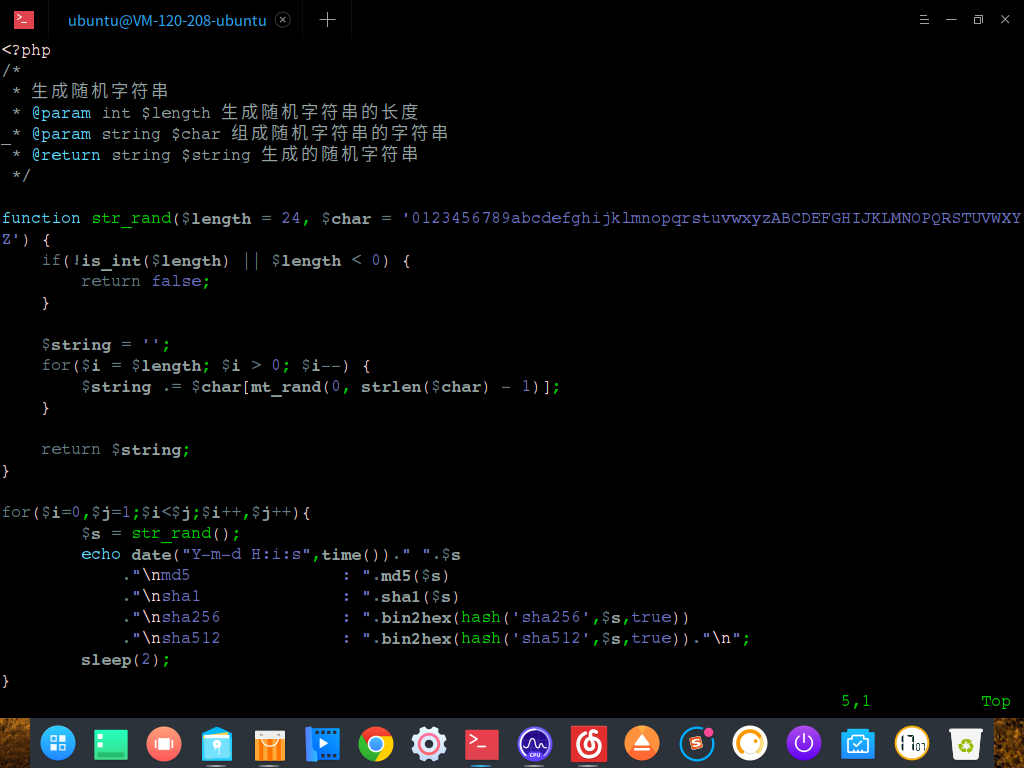Image resolution: width=1024 pixels, height=768 pixels.
Task: Click the plus to open a new terminal tab
Action: tap(327, 19)
